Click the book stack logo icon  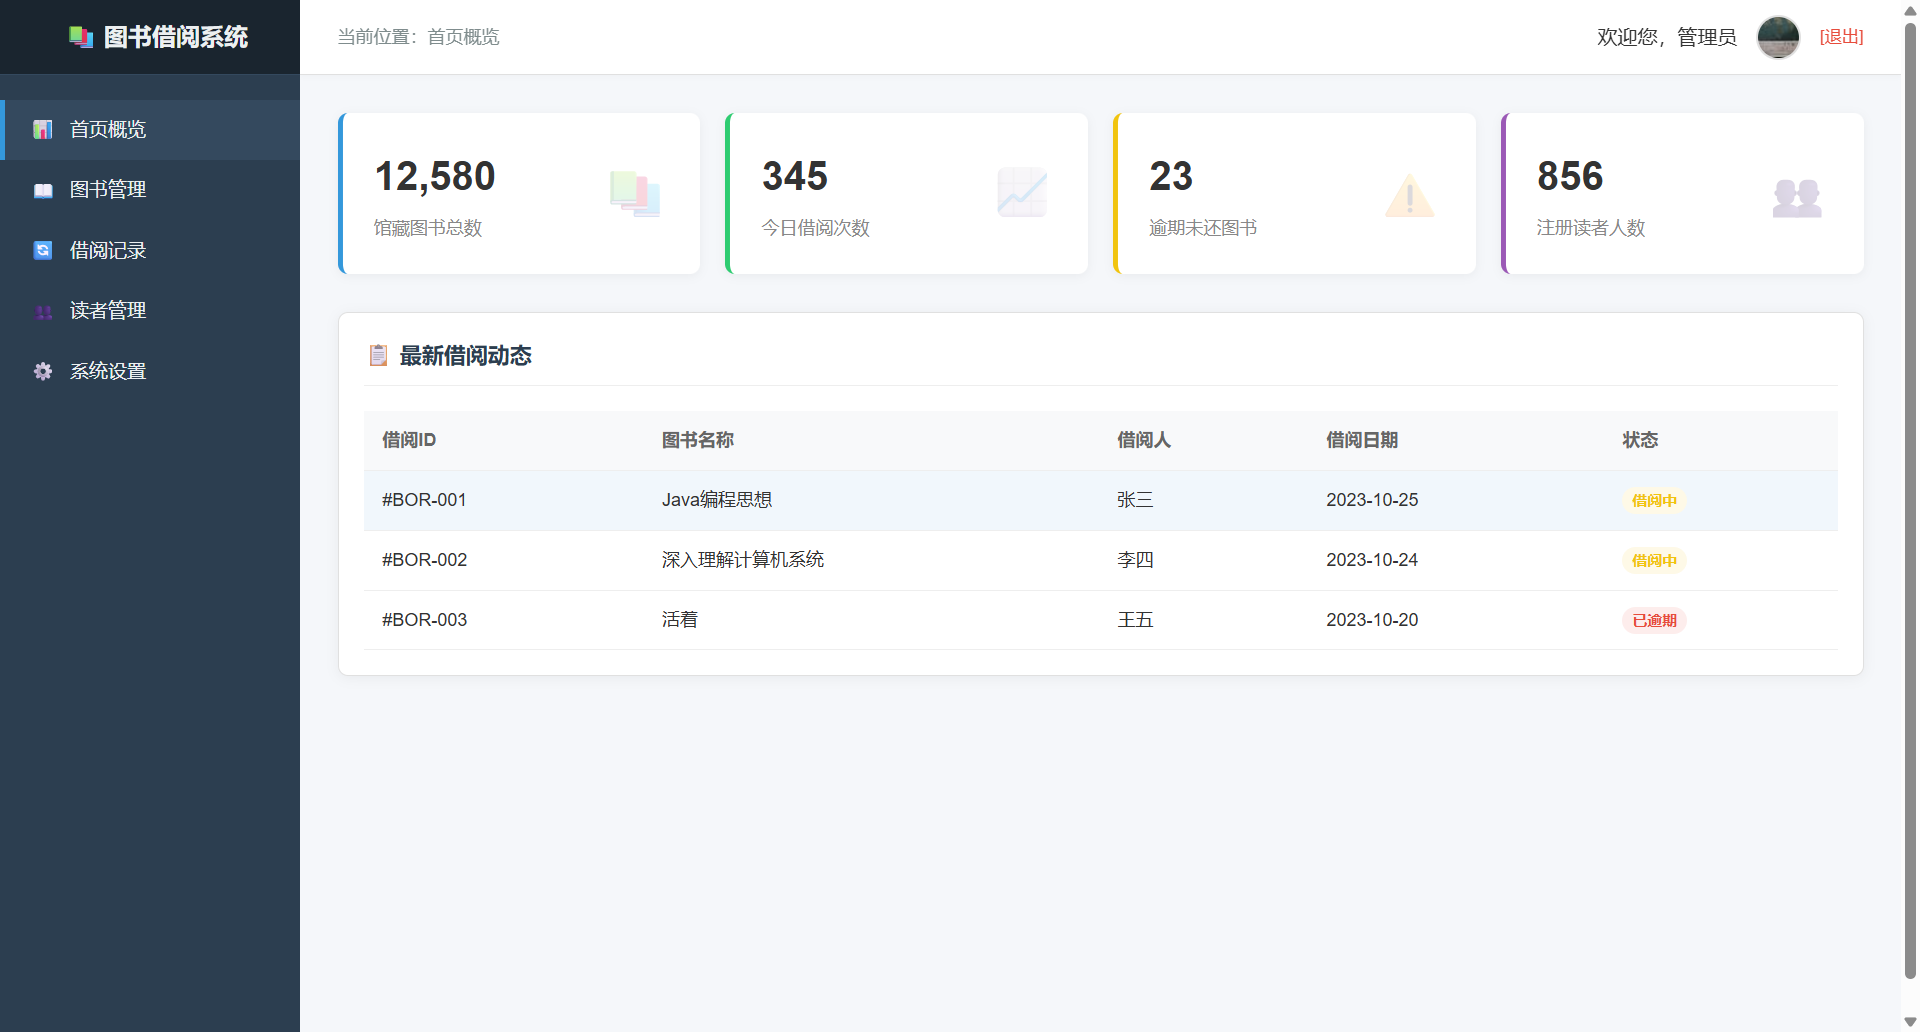click(x=80, y=37)
